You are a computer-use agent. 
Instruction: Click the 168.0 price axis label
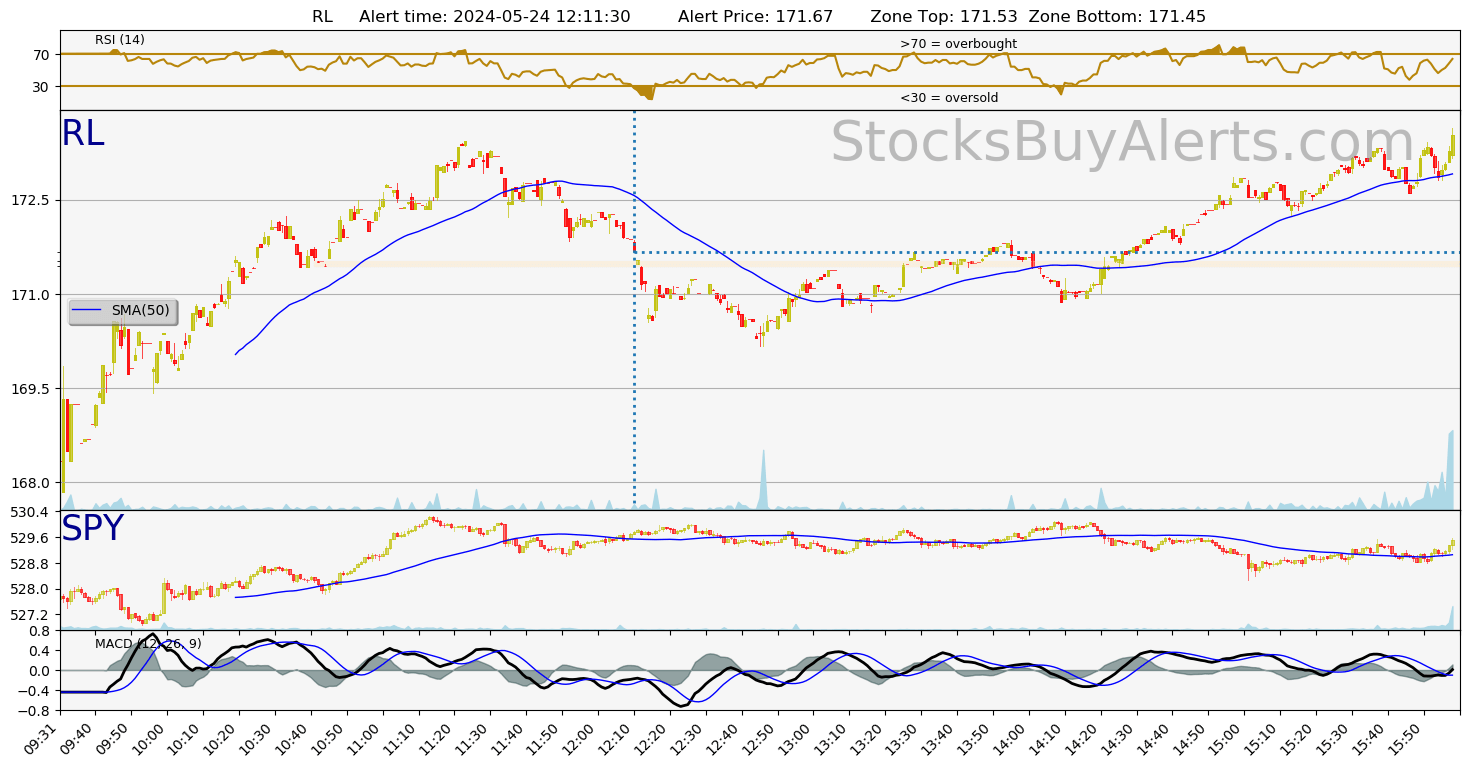click(29, 482)
